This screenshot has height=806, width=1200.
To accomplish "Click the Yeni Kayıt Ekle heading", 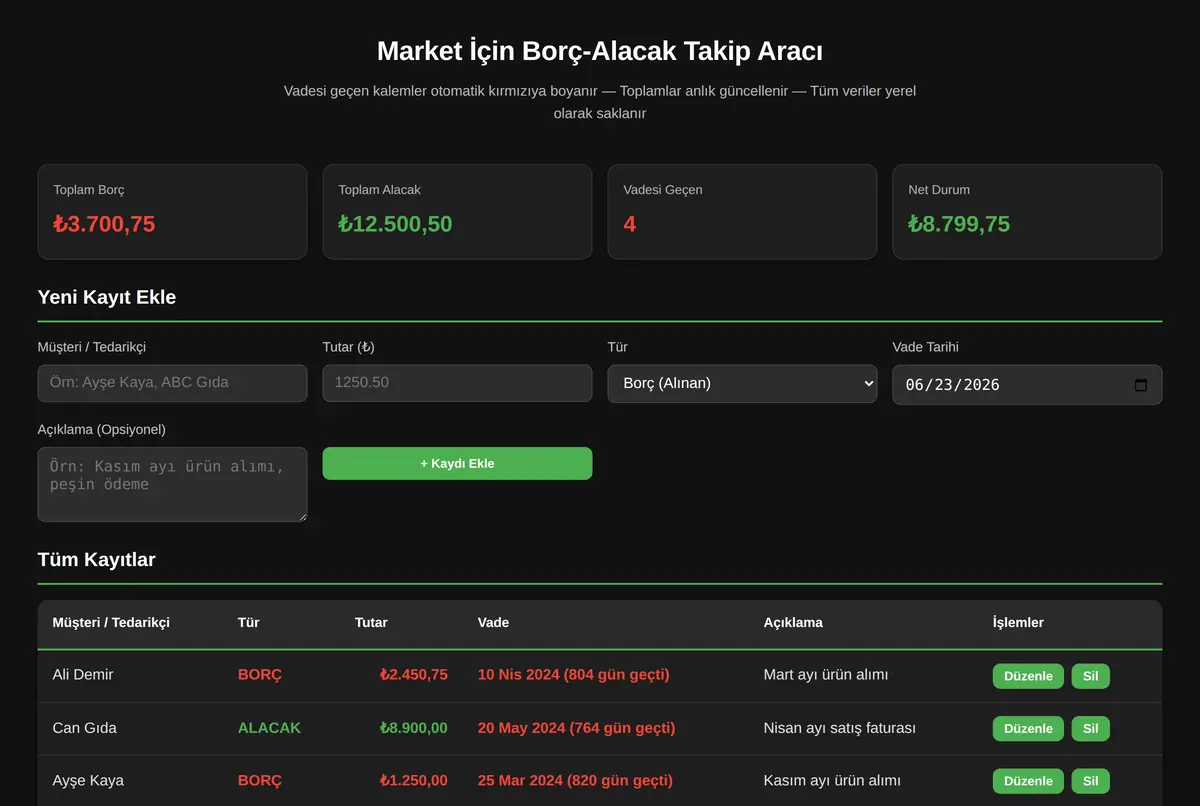I will 107,297.
